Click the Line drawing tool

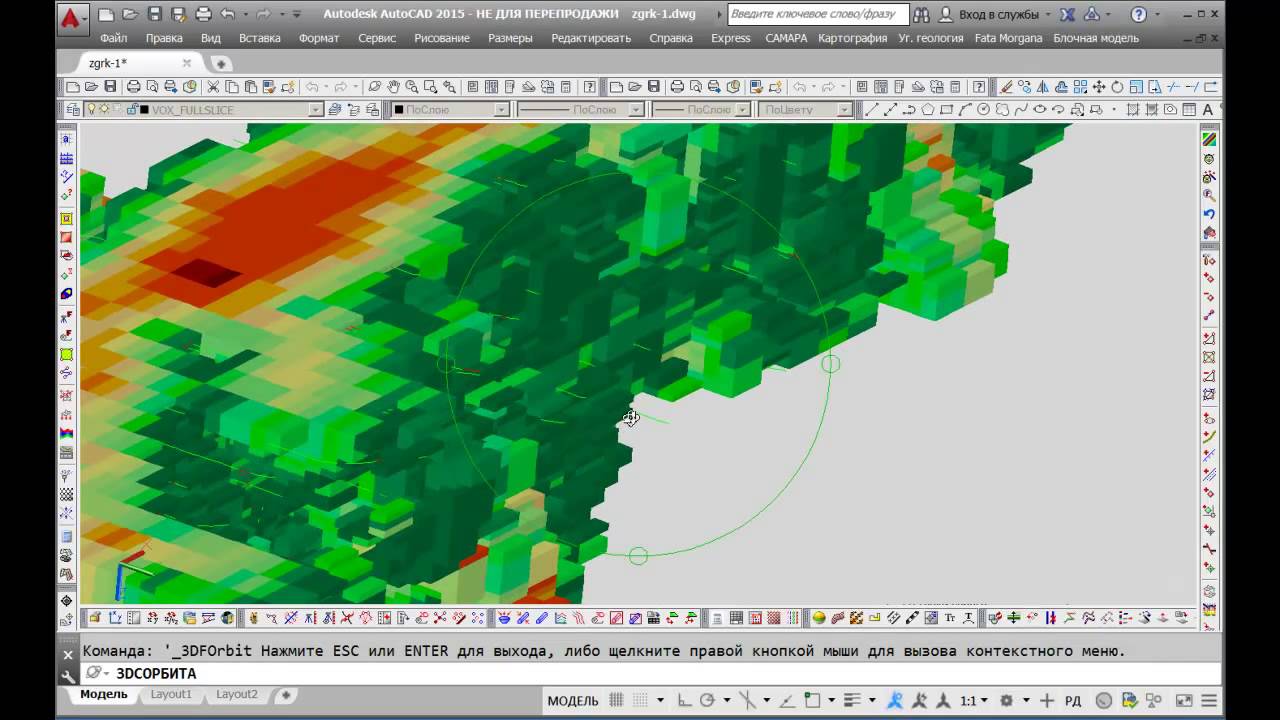(870, 110)
